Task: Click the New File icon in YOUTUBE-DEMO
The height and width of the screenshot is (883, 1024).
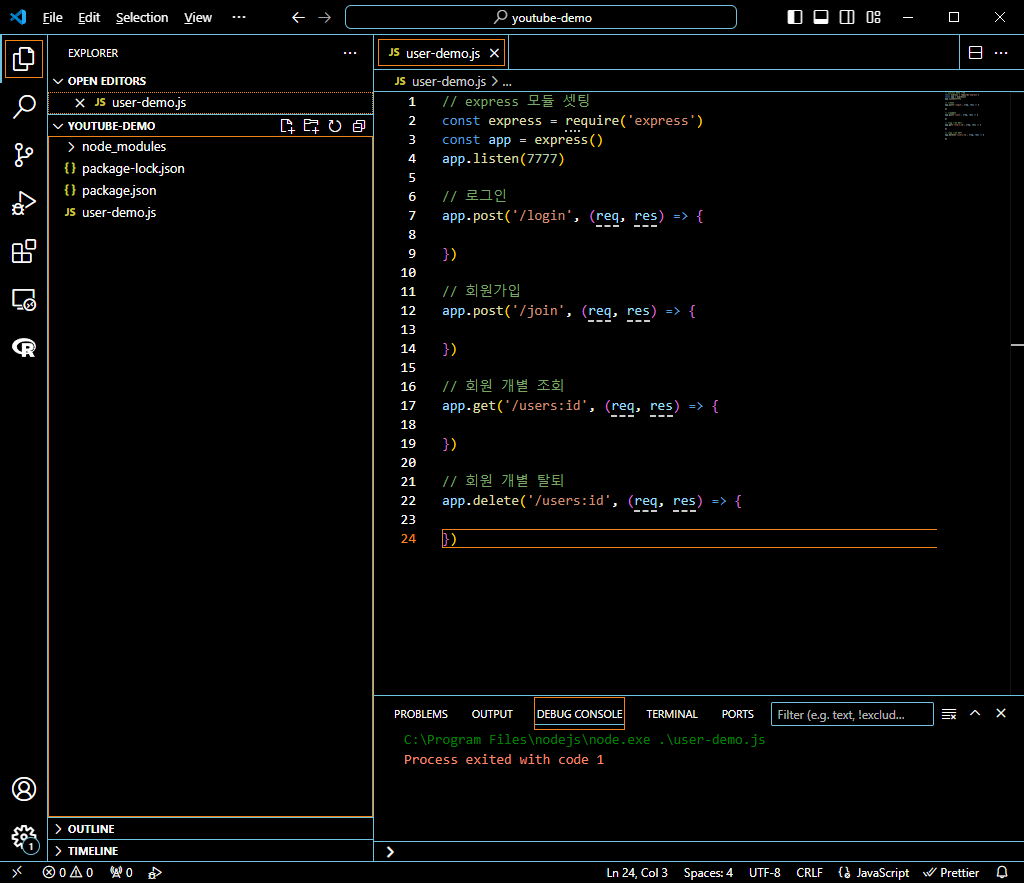Action: 287,126
